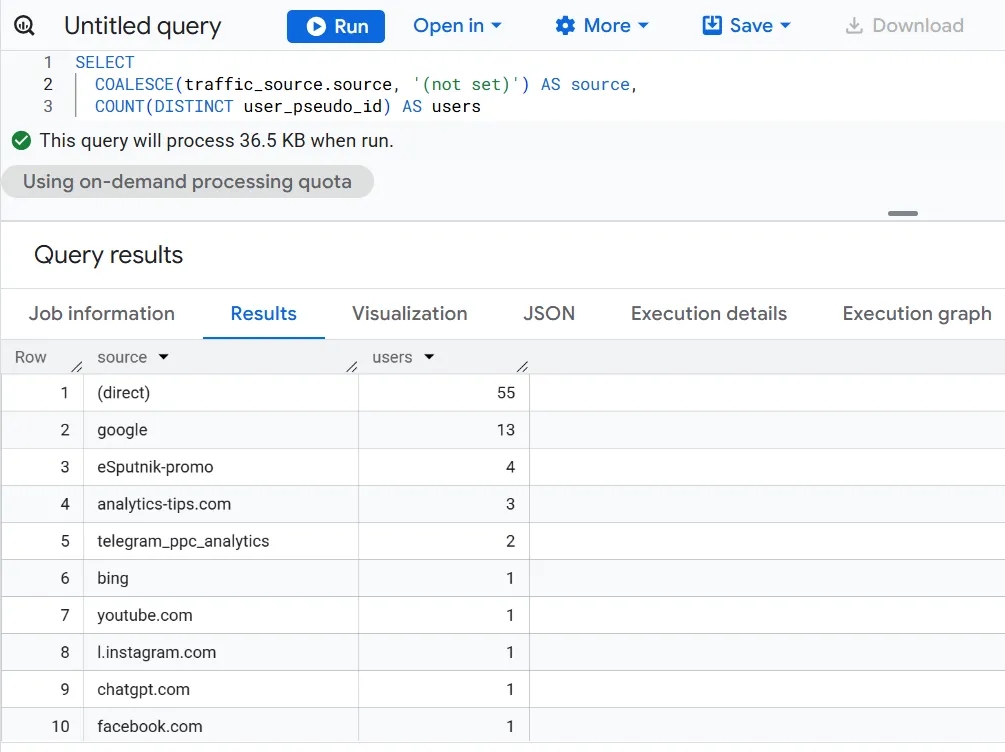Open the users column sort menu arrow
This screenshot has width=1005, height=752.
429,357
